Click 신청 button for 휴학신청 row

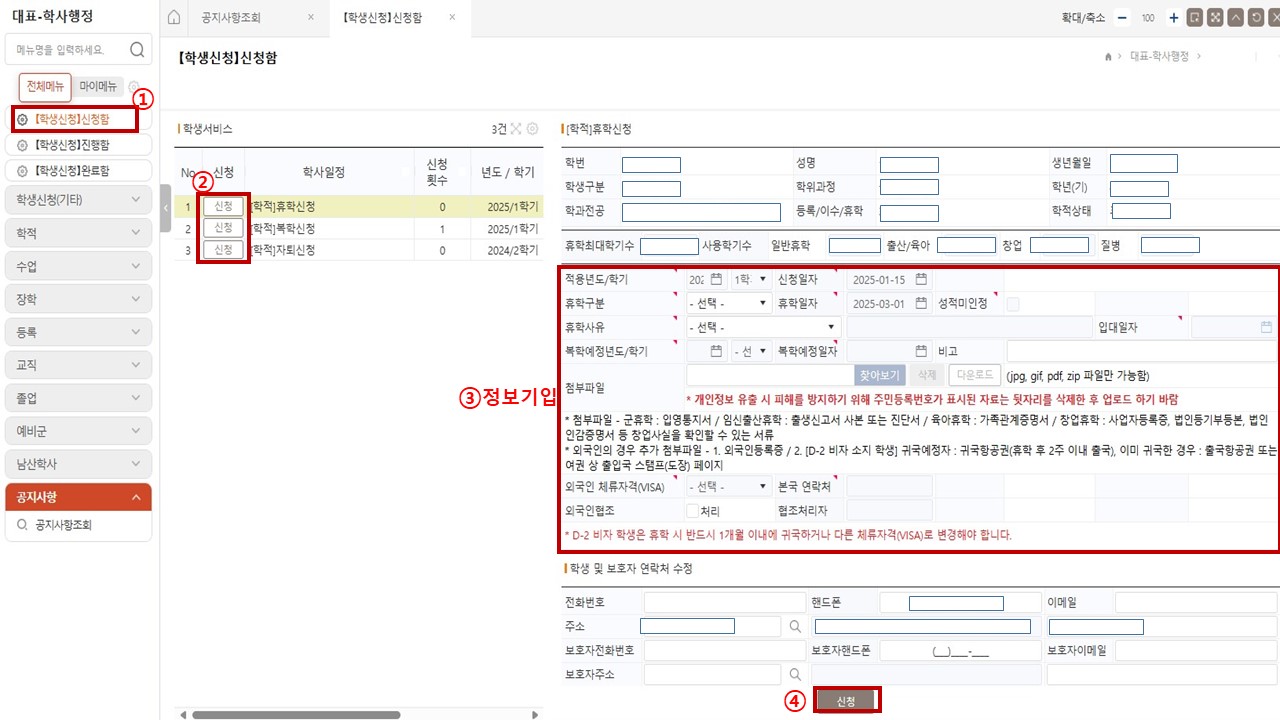(x=223, y=206)
